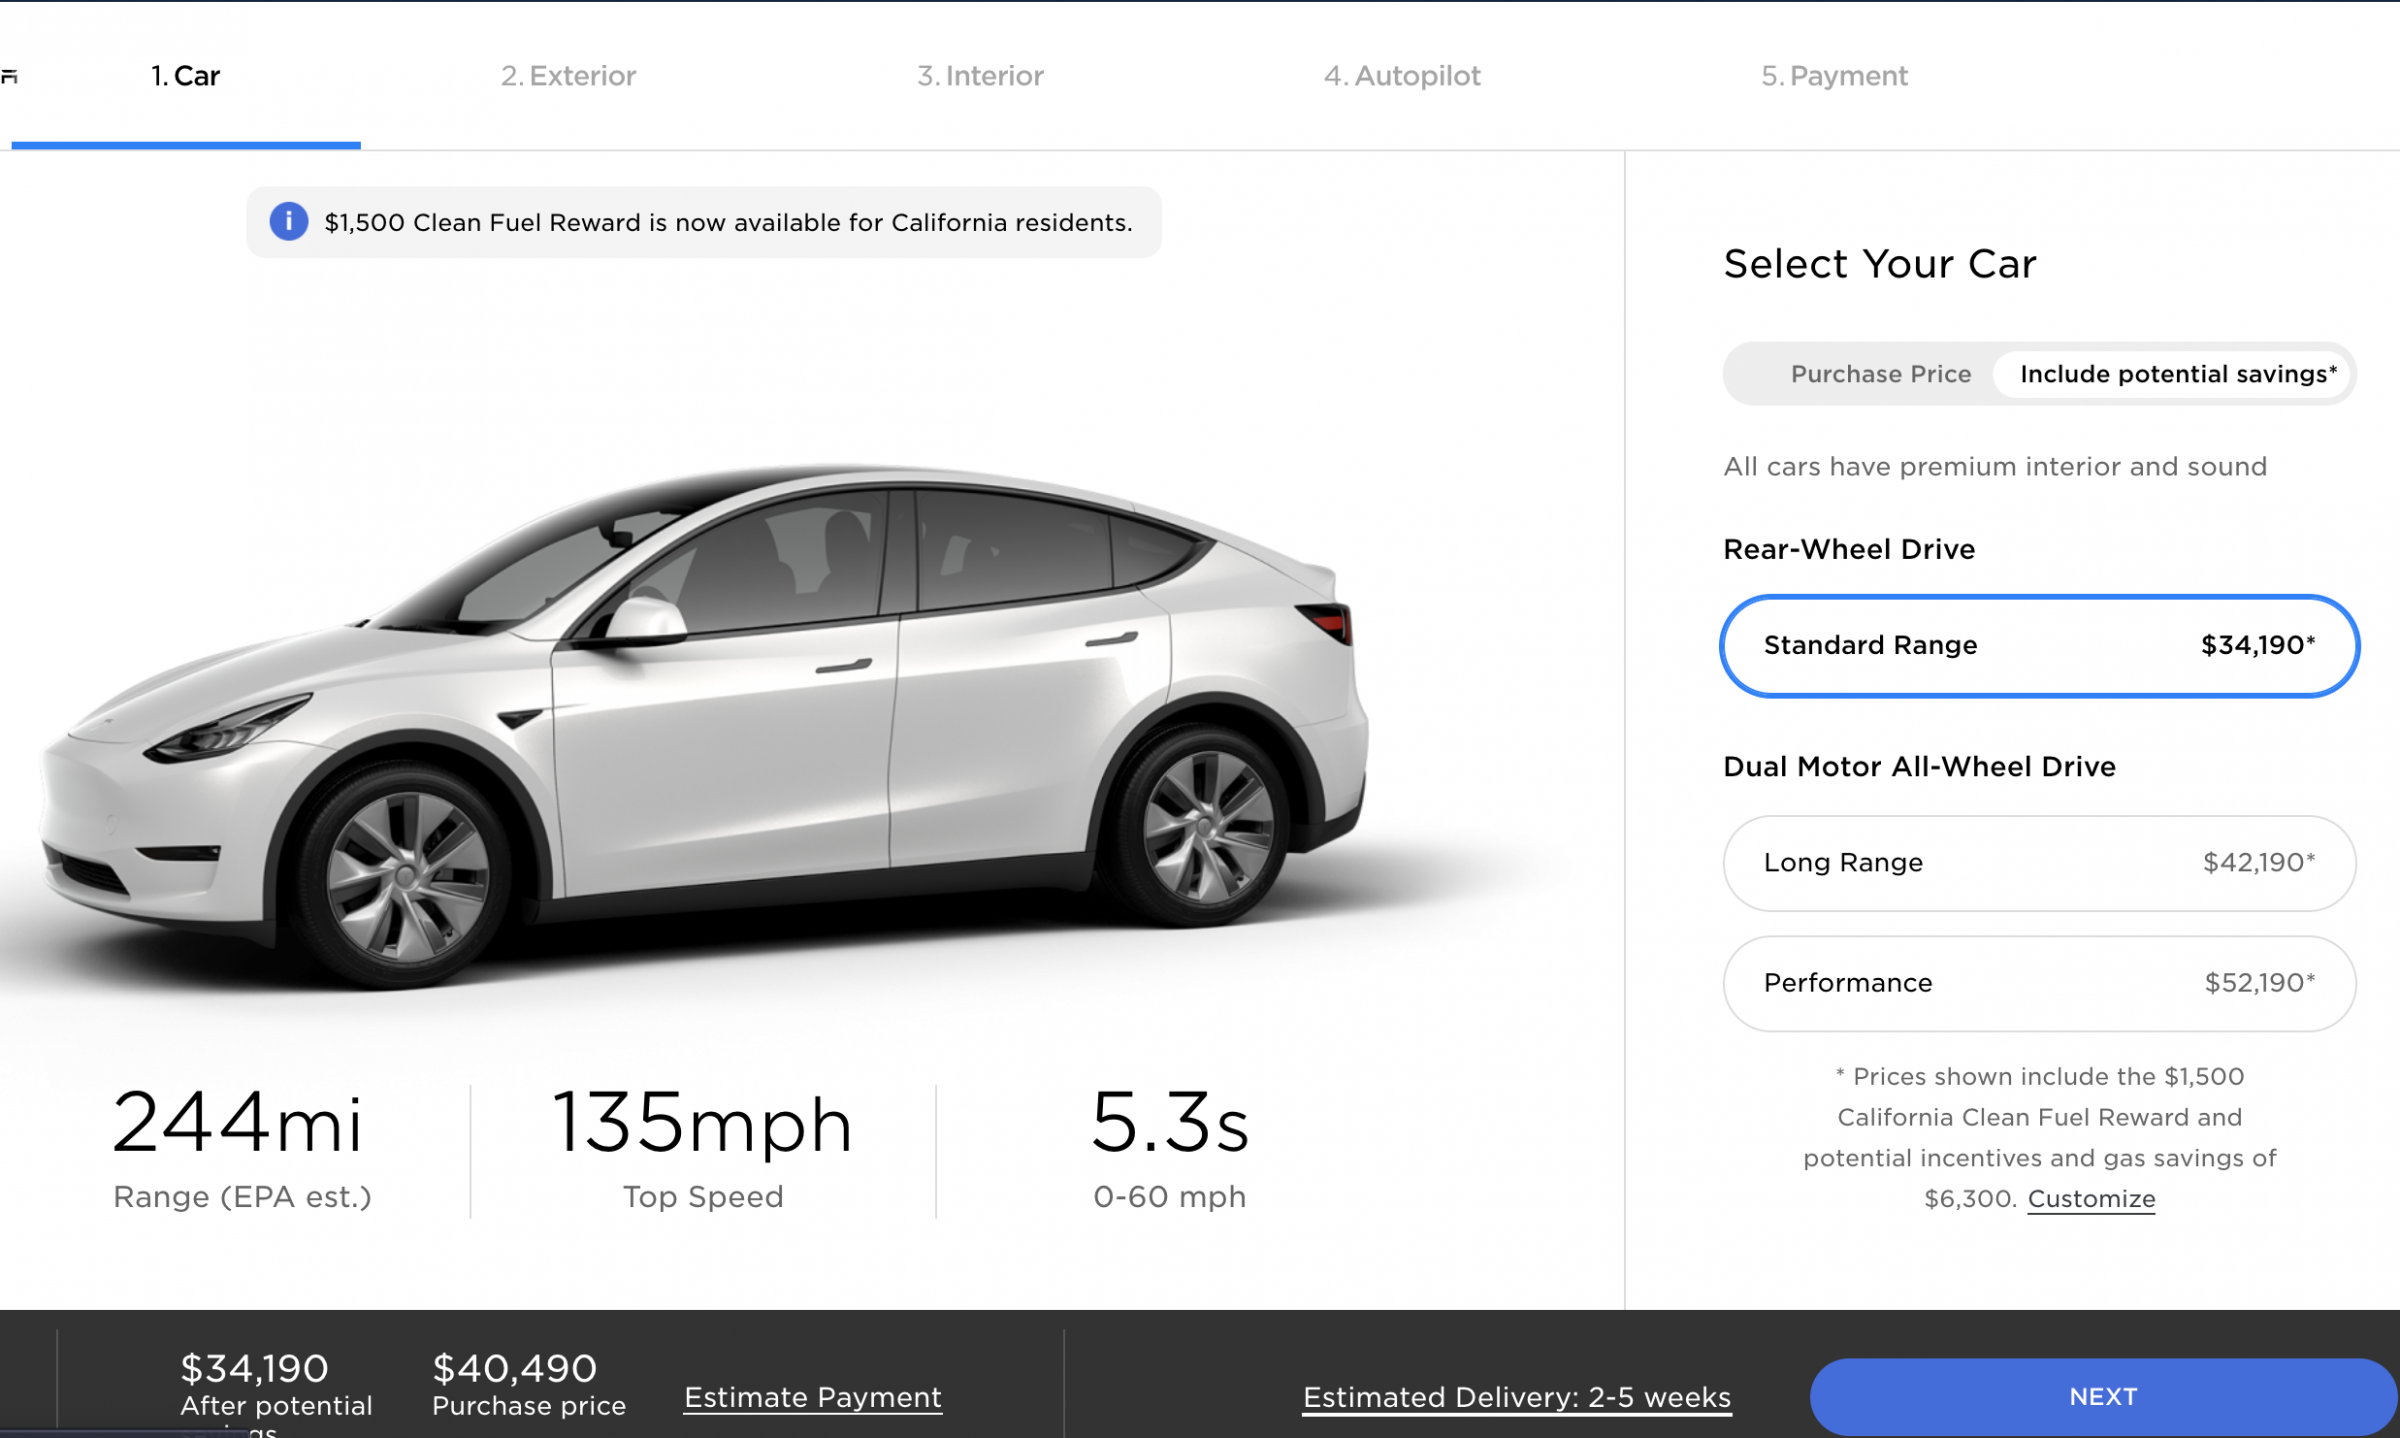Viewport: 2400px width, 1438px height.
Task: Choose Standard Range $34,190 model
Action: 2039,645
